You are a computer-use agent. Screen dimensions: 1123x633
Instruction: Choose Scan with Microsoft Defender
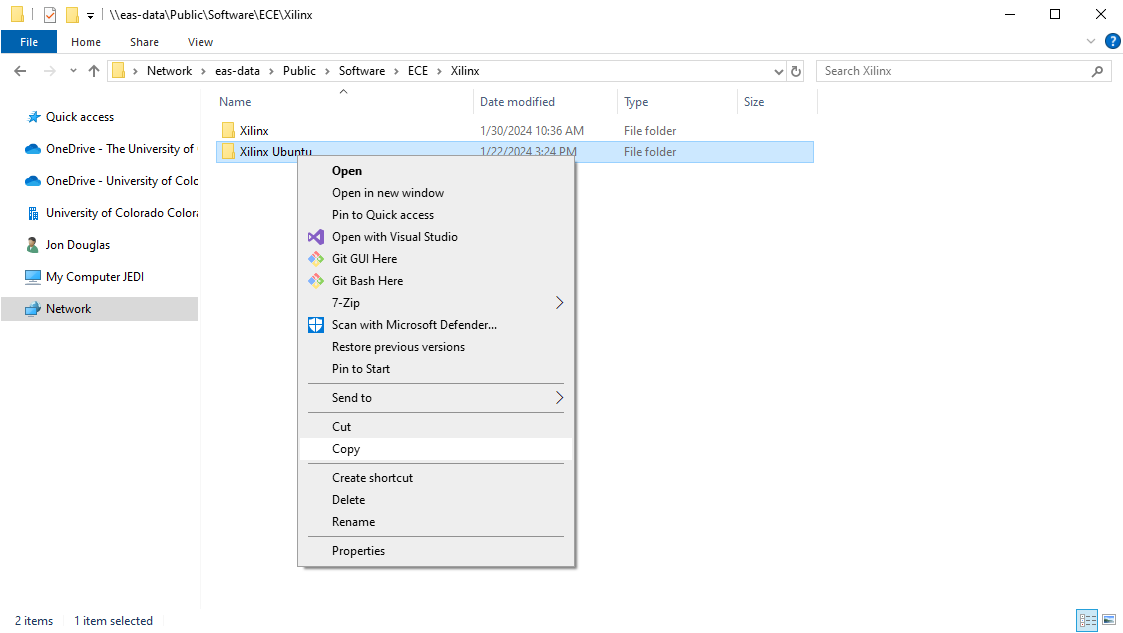436,324
